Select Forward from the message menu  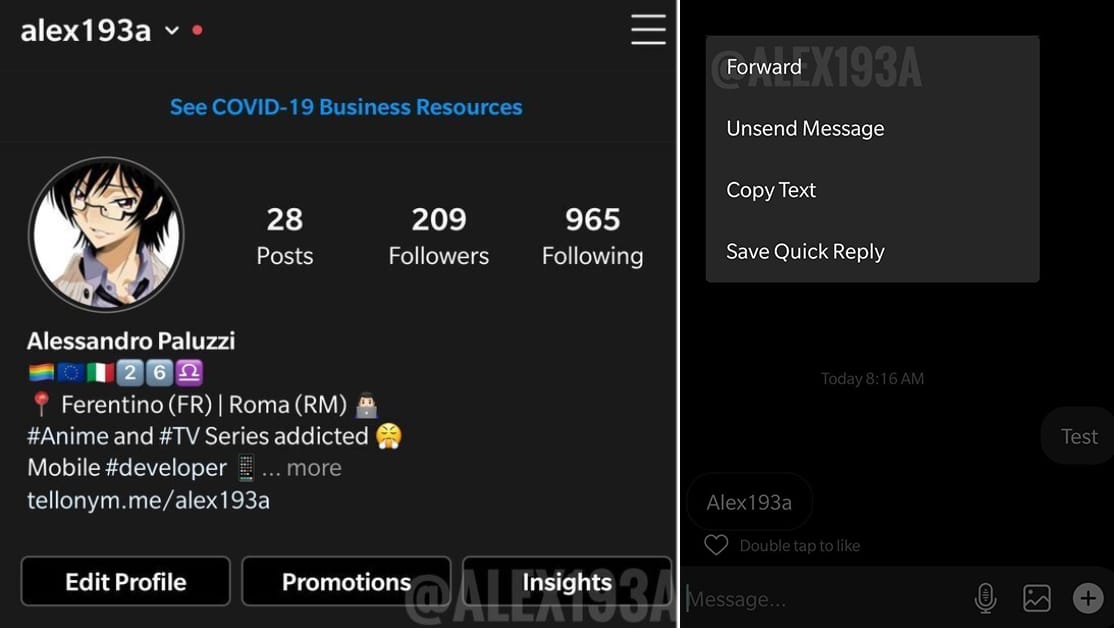tap(872, 67)
